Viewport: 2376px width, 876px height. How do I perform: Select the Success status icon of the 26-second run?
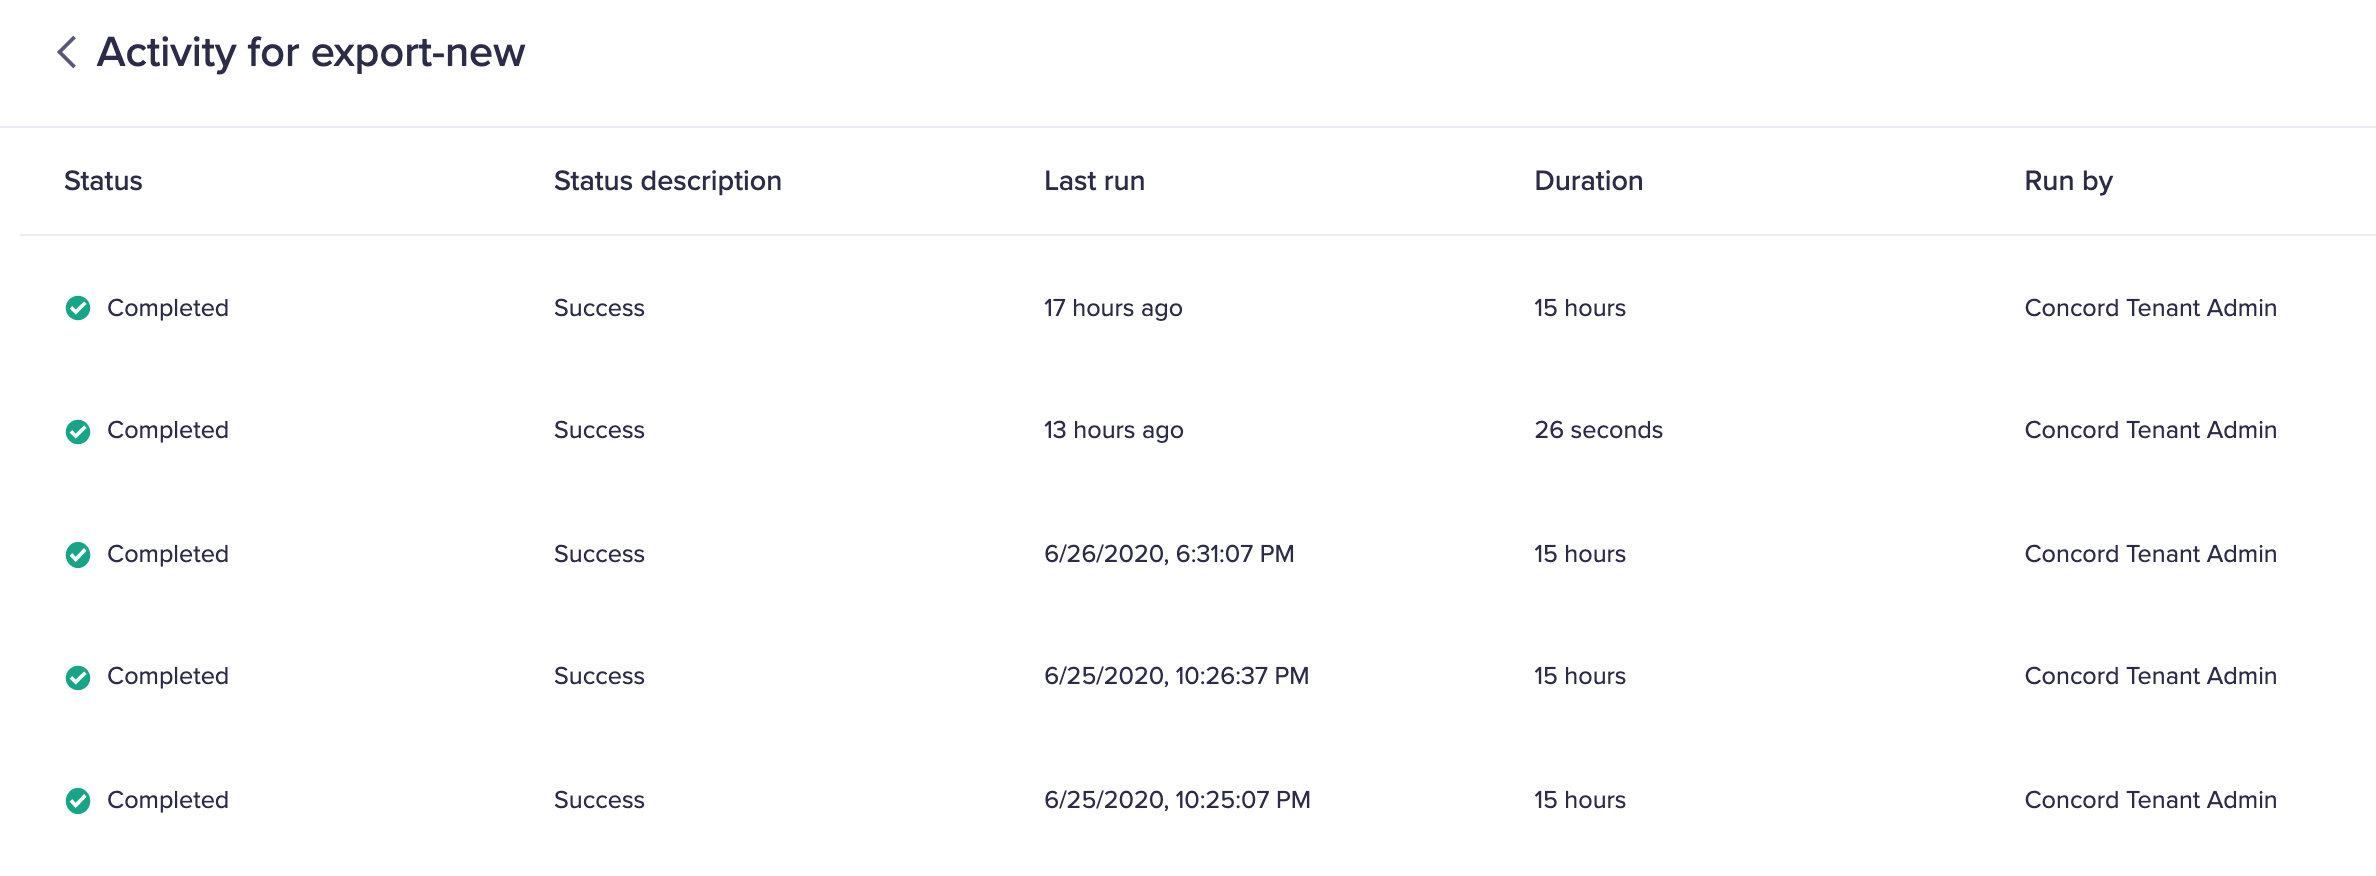pyautogui.click(x=80, y=430)
